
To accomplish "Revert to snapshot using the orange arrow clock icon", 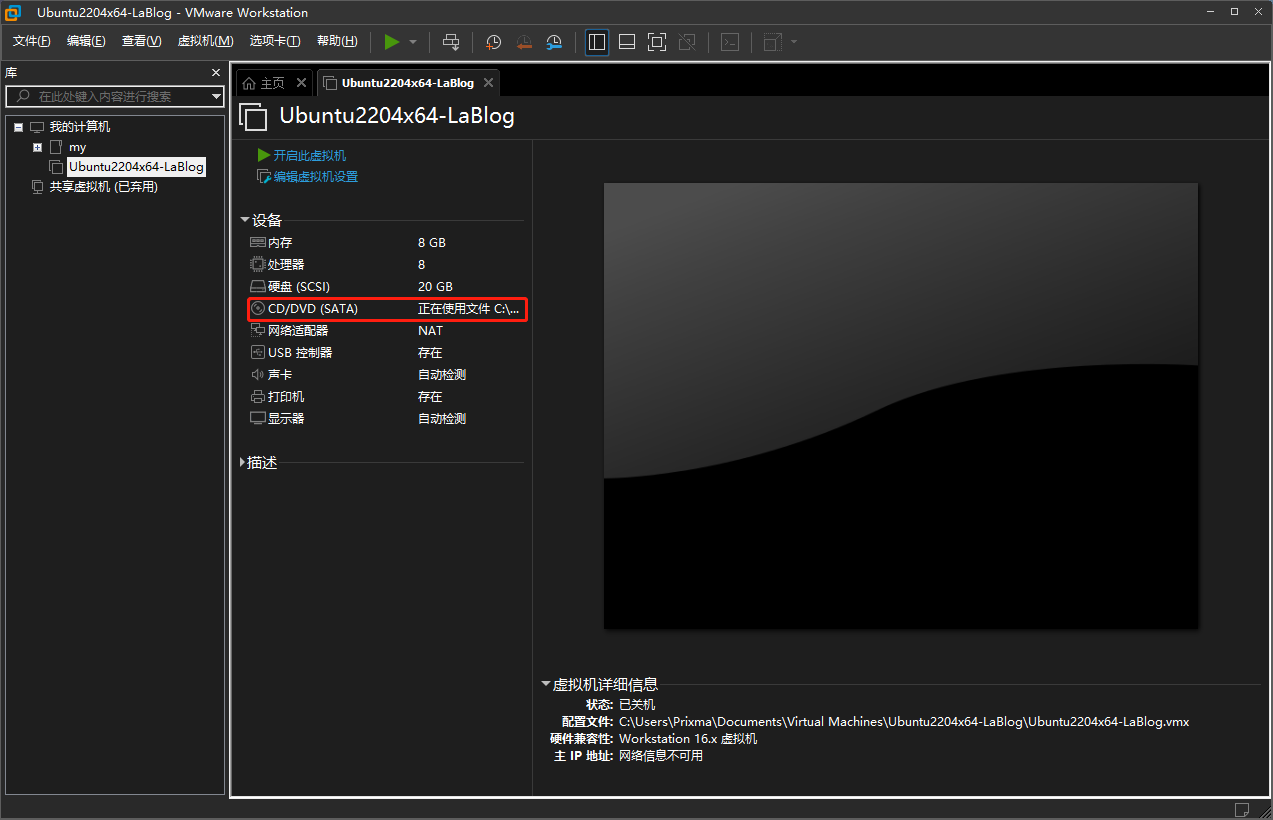I will click(x=524, y=42).
